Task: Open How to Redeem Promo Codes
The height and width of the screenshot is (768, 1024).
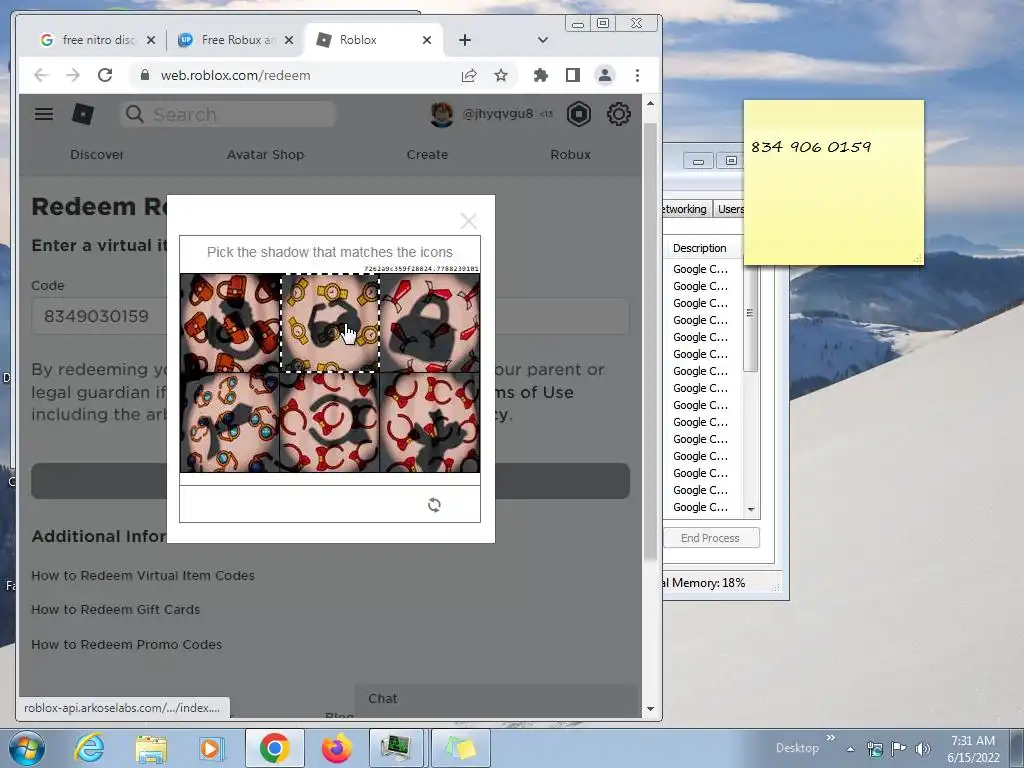Action: 127,645
